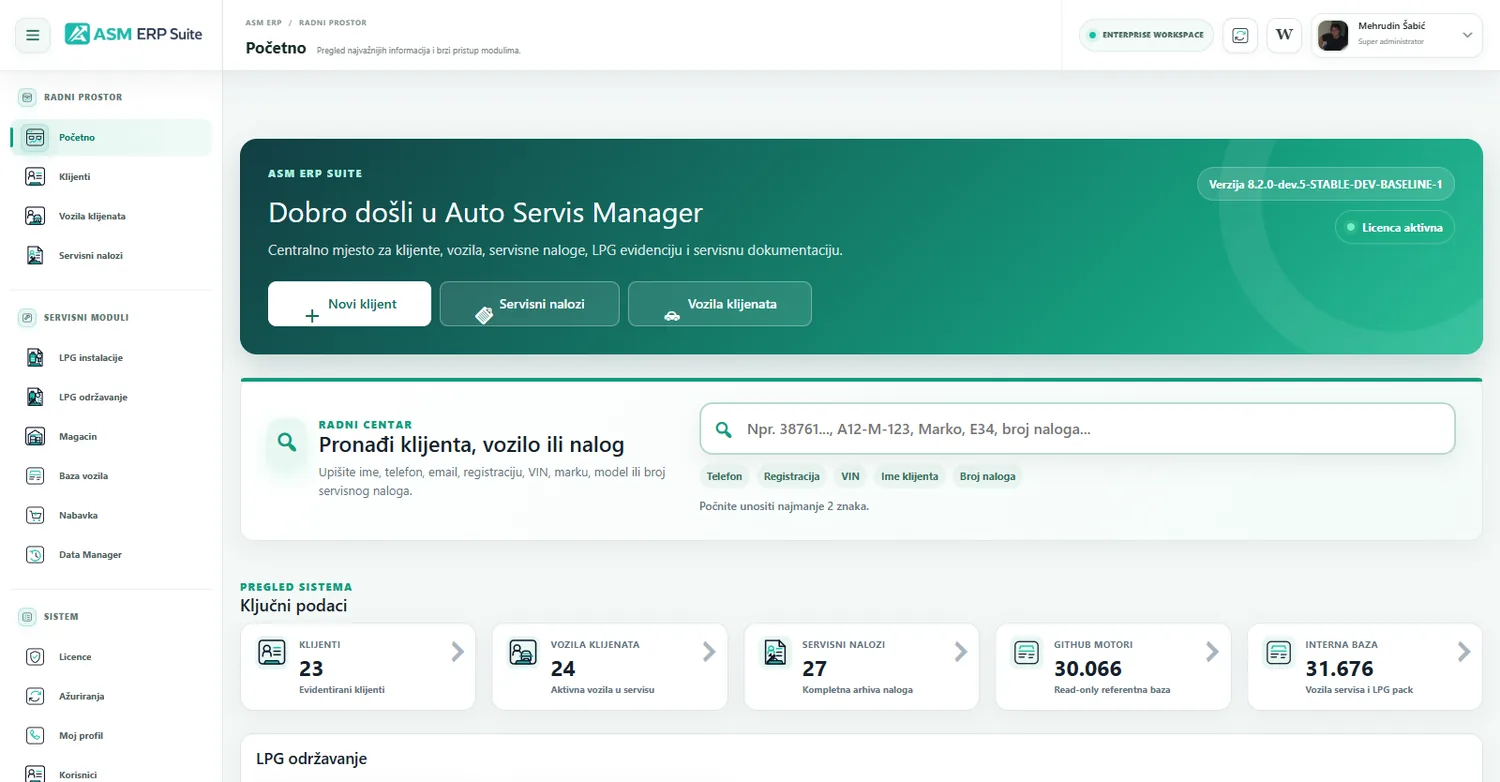
Task: Click the Moj profil phone icon
Action: click(35, 736)
